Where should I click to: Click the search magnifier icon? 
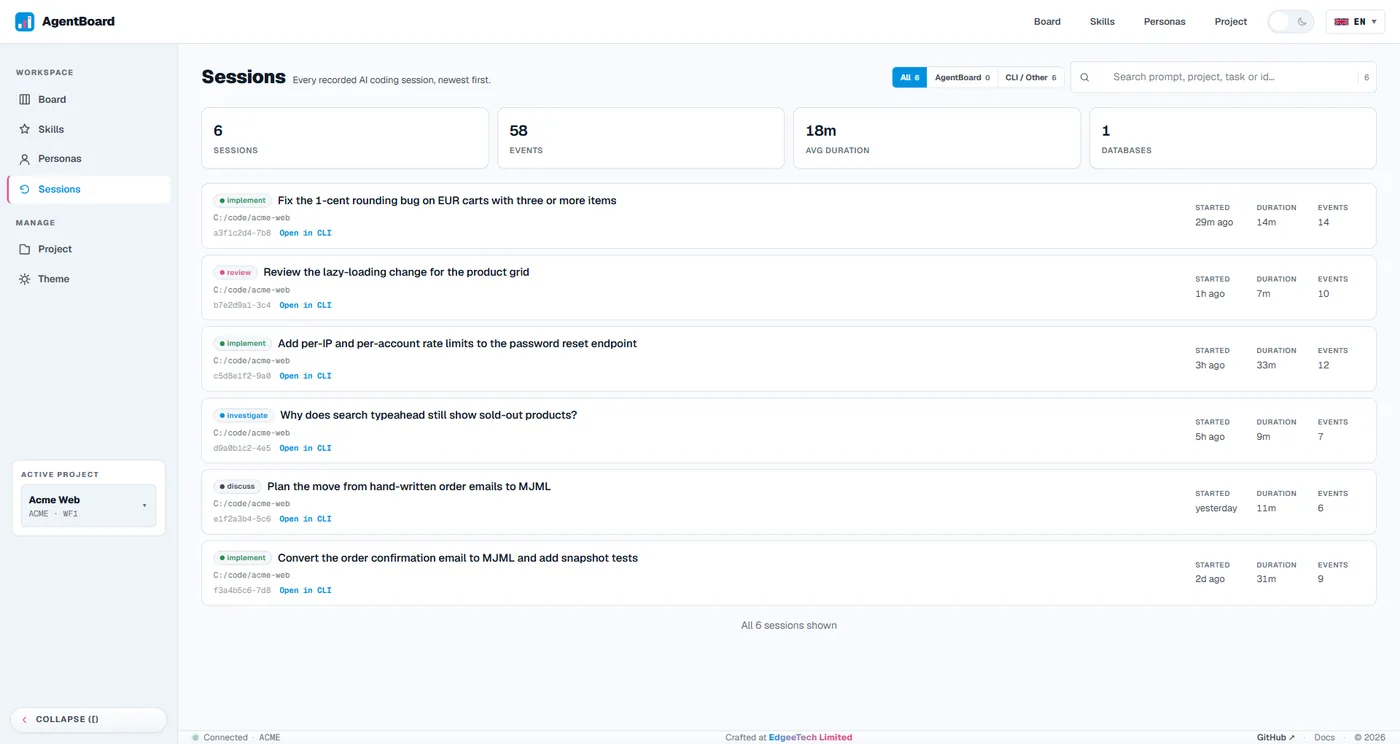pyautogui.click(x=1085, y=77)
